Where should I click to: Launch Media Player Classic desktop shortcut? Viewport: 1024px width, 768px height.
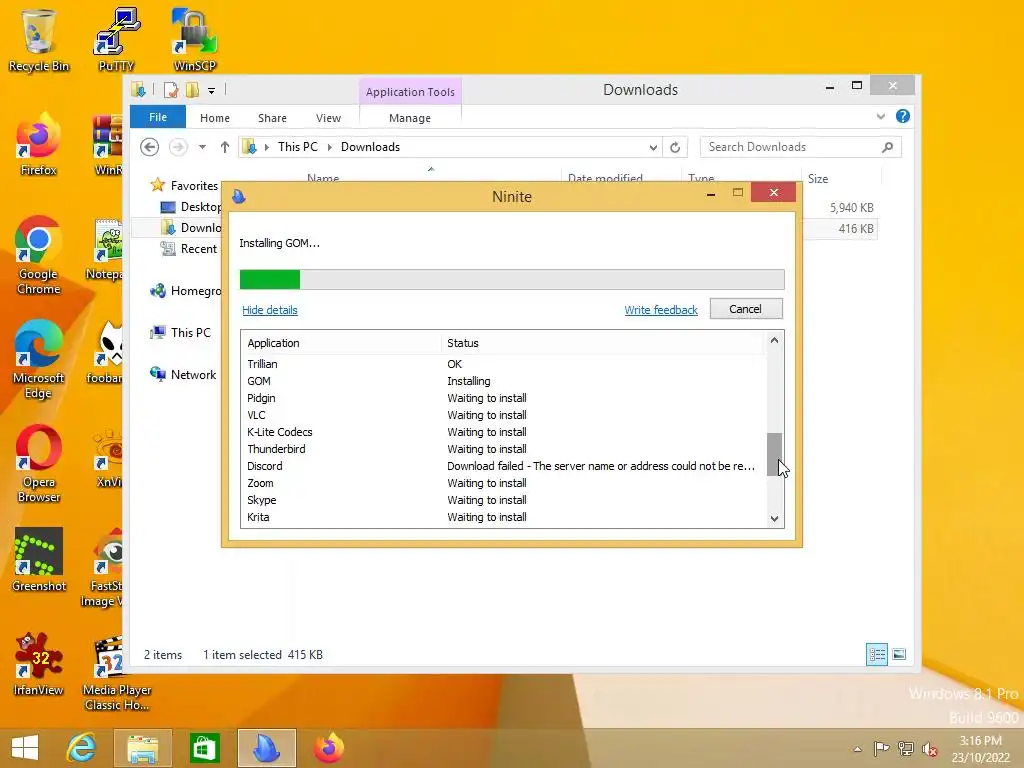click(117, 673)
